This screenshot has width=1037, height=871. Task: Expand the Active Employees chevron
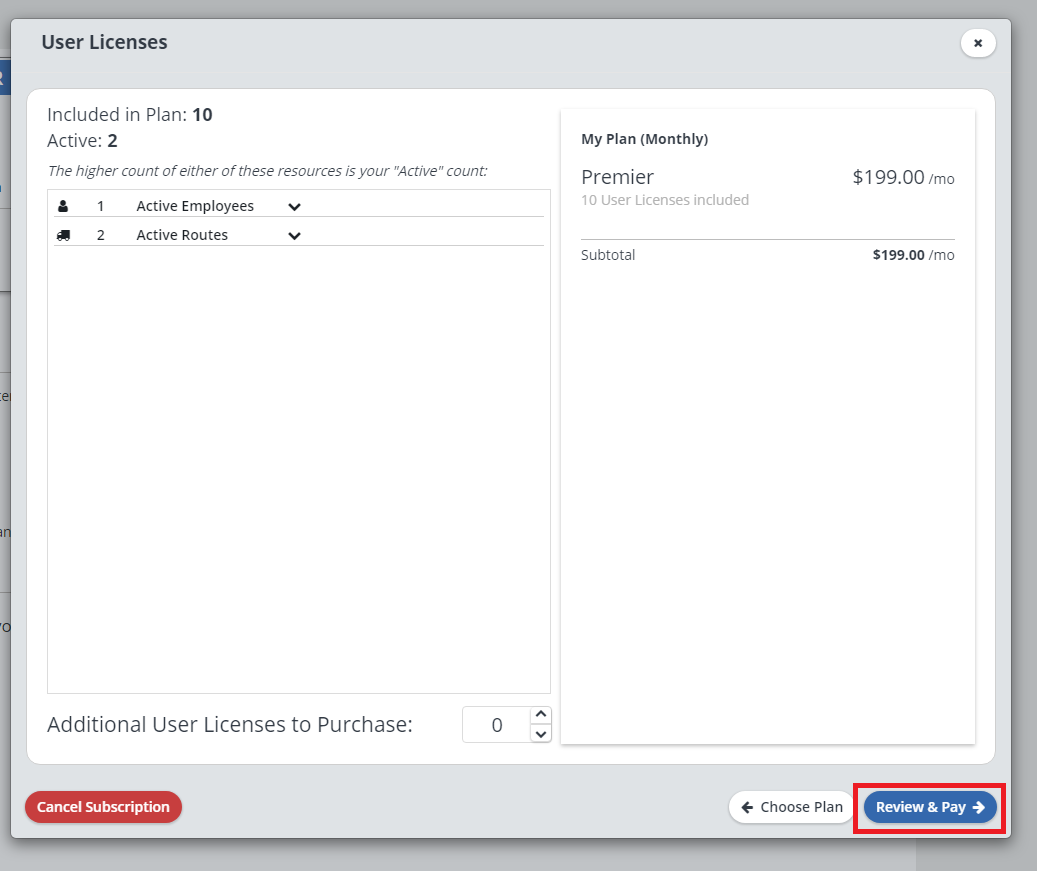coord(294,207)
